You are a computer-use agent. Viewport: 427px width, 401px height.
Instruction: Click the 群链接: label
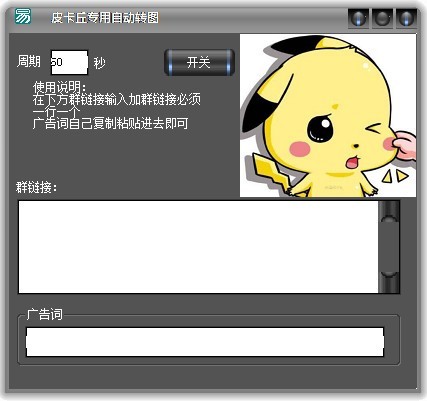pyautogui.click(x=37, y=187)
